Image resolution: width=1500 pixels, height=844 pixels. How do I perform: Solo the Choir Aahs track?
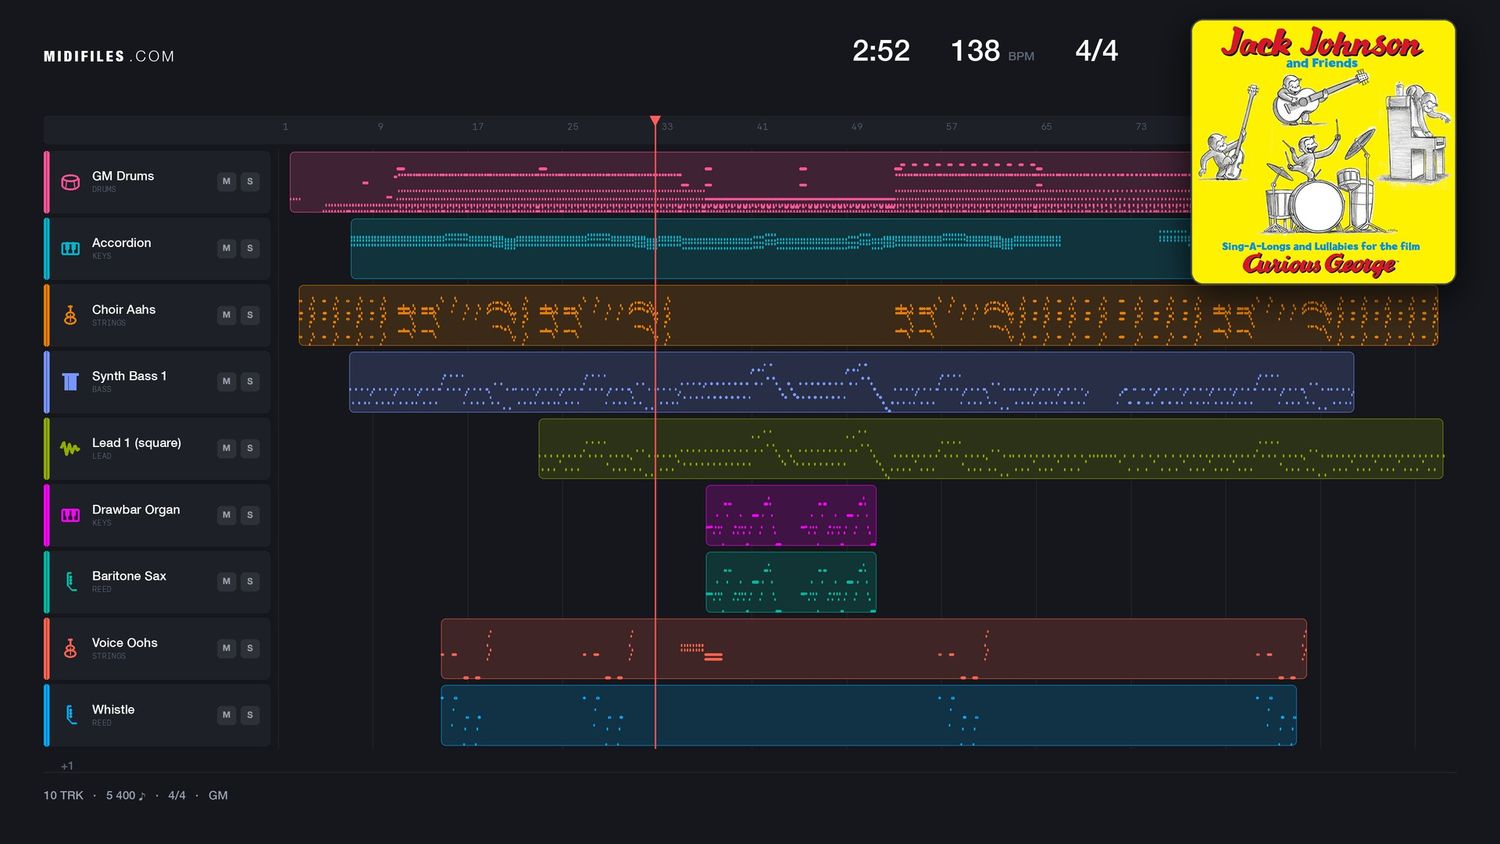coord(250,315)
